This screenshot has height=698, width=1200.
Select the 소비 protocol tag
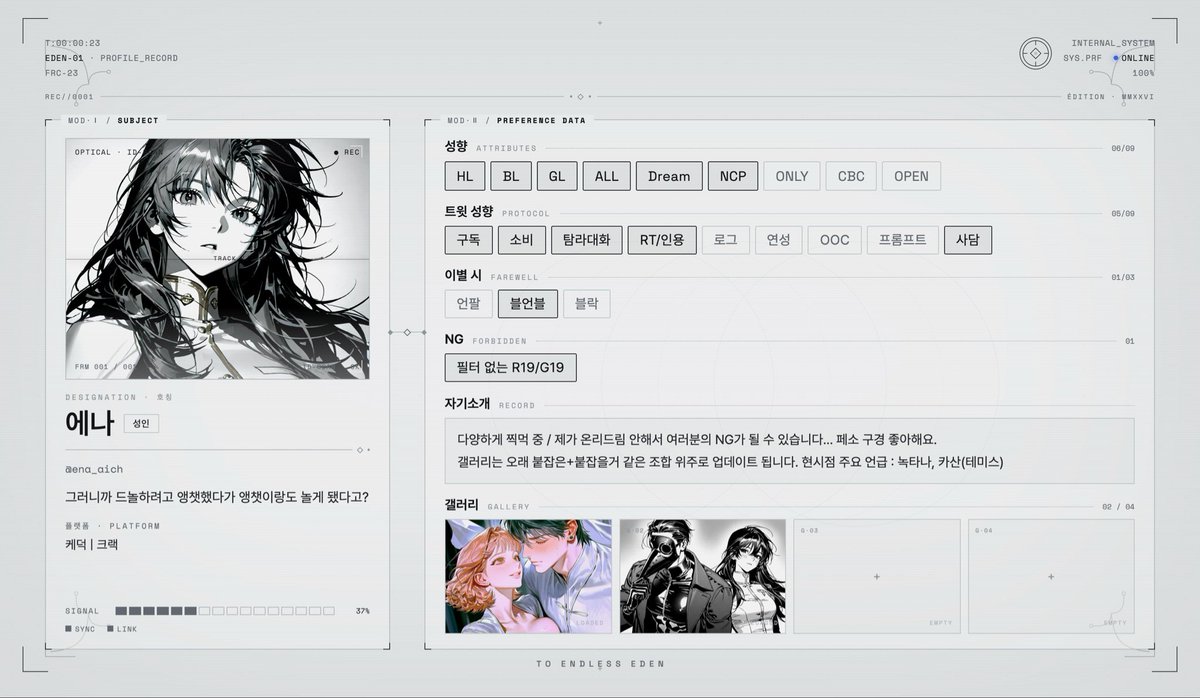pyautogui.click(x=521, y=240)
